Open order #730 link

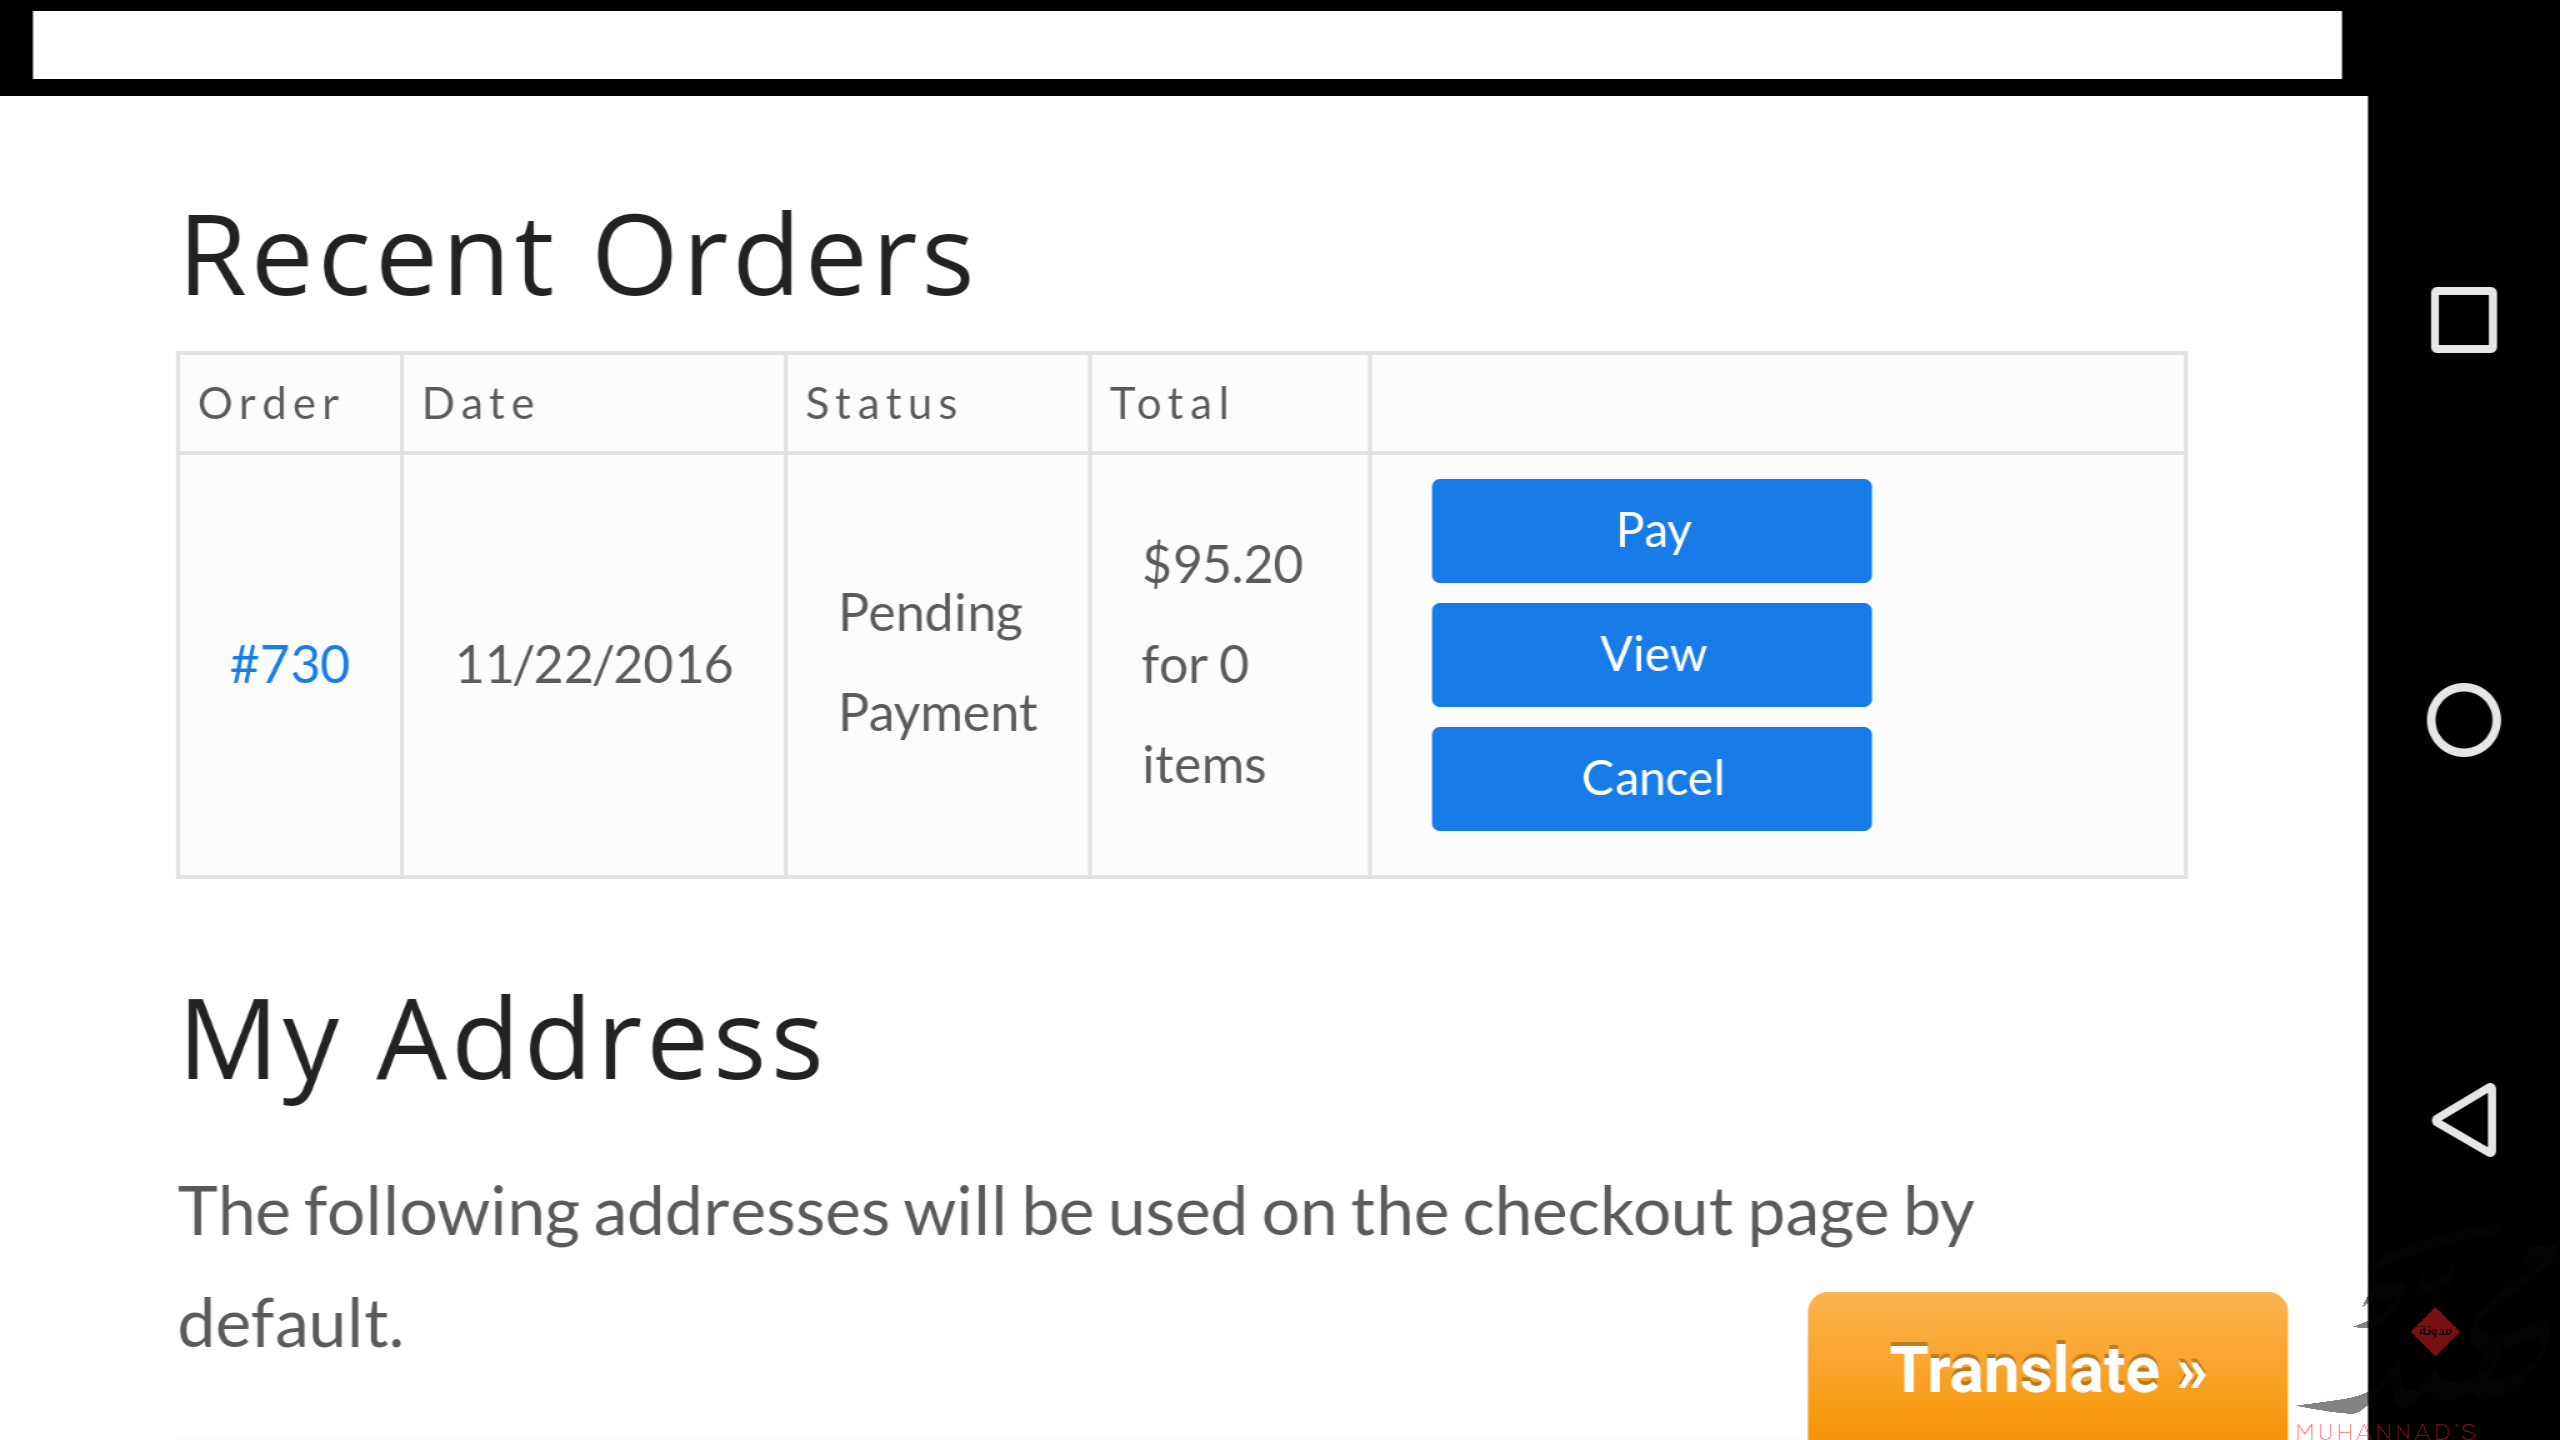[290, 665]
